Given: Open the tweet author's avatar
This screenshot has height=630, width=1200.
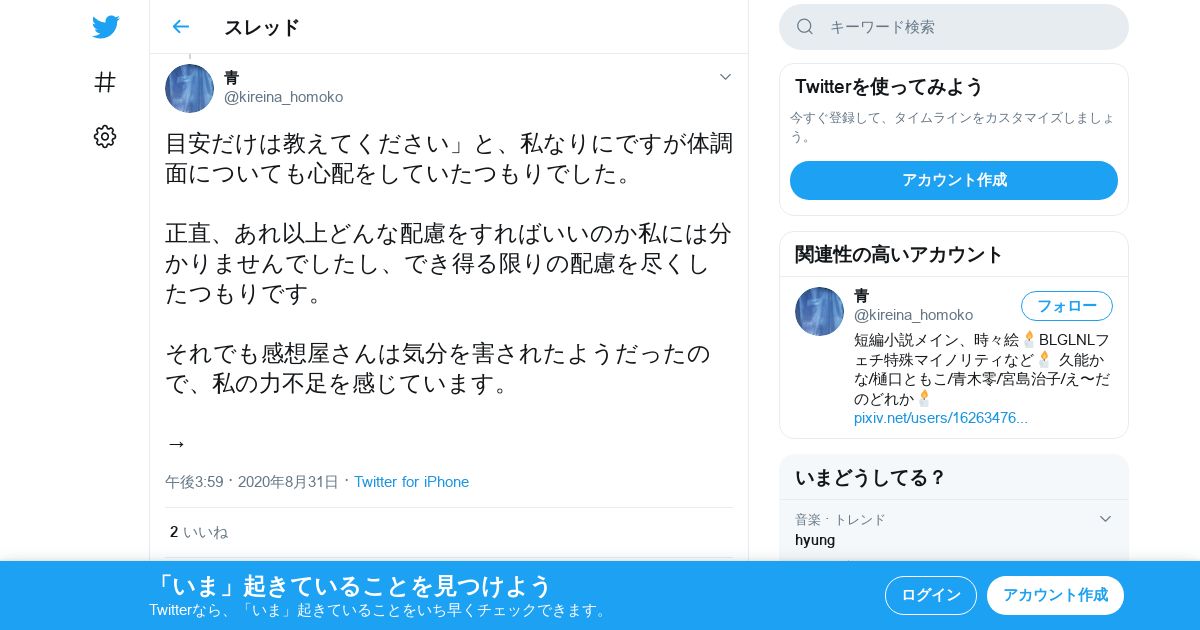Looking at the screenshot, I should click(x=189, y=88).
